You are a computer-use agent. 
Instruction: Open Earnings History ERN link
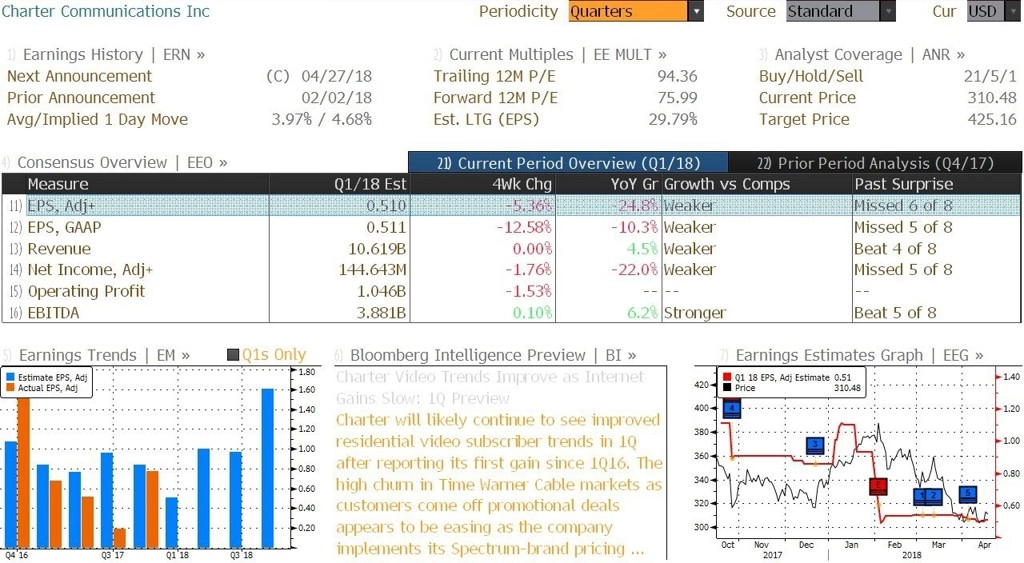(x=106, y=55)
